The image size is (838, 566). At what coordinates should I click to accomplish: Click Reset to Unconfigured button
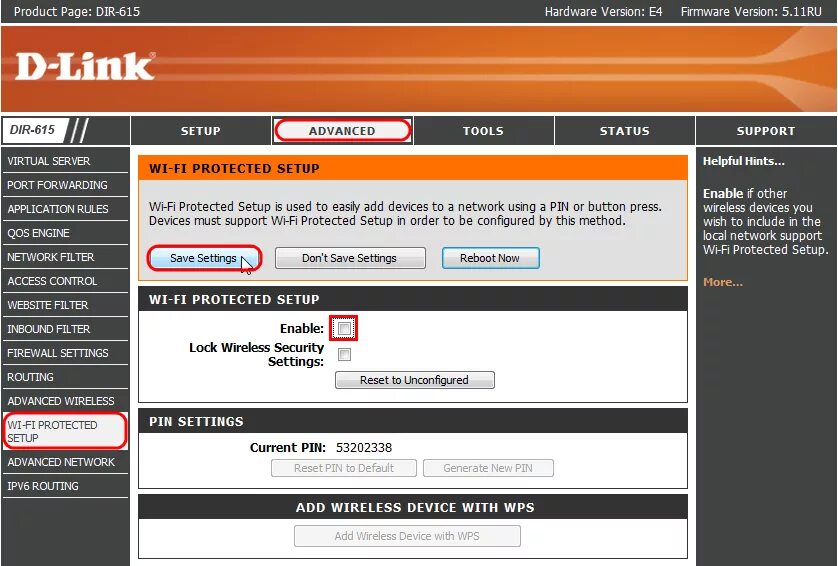click(415, 380)
